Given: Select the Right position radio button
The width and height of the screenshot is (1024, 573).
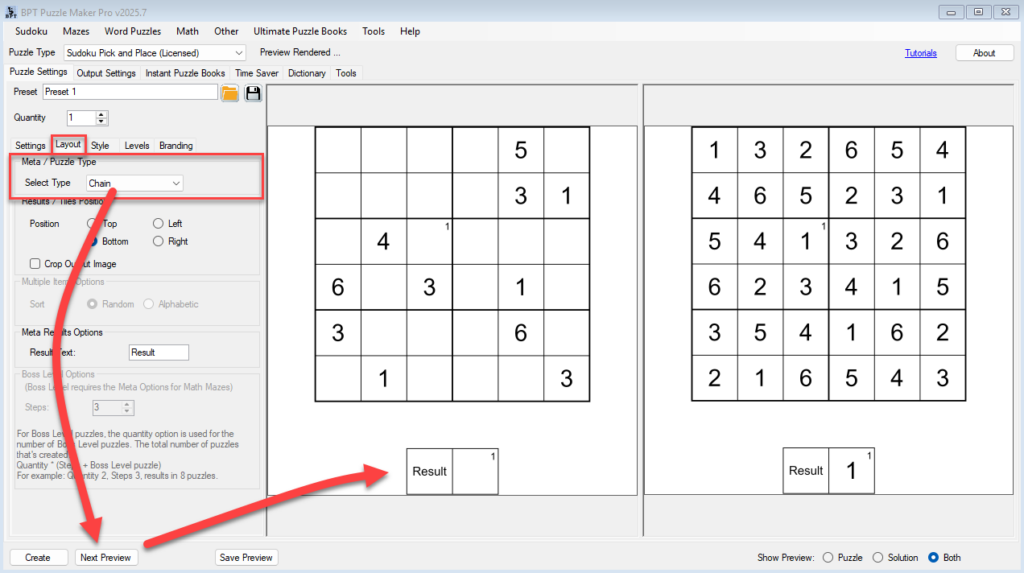Looking at the screenshot, I should [x=159, y=242].
